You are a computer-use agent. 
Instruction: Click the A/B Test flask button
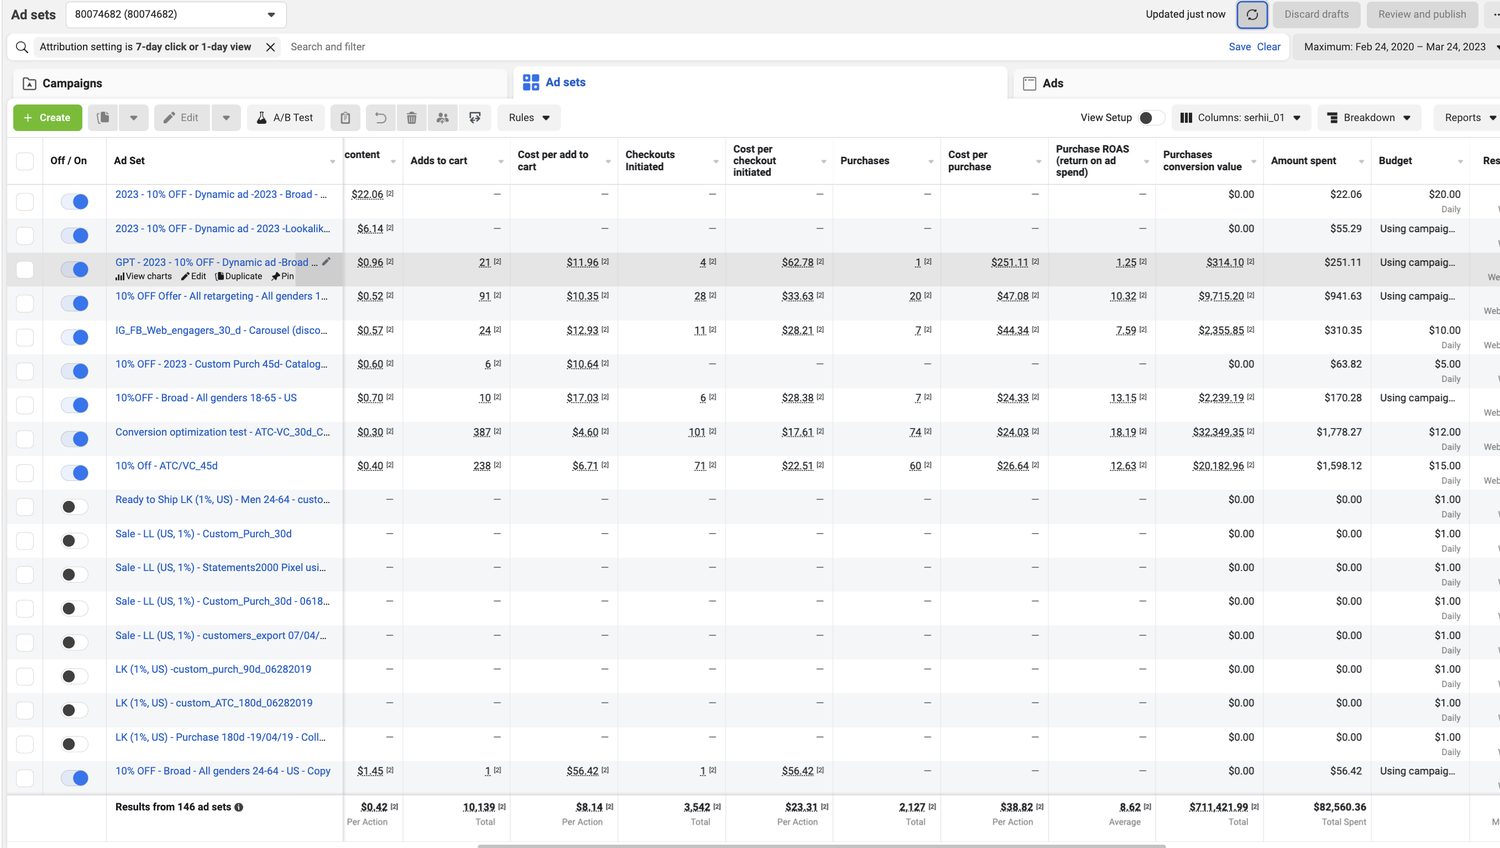[285, 118]
